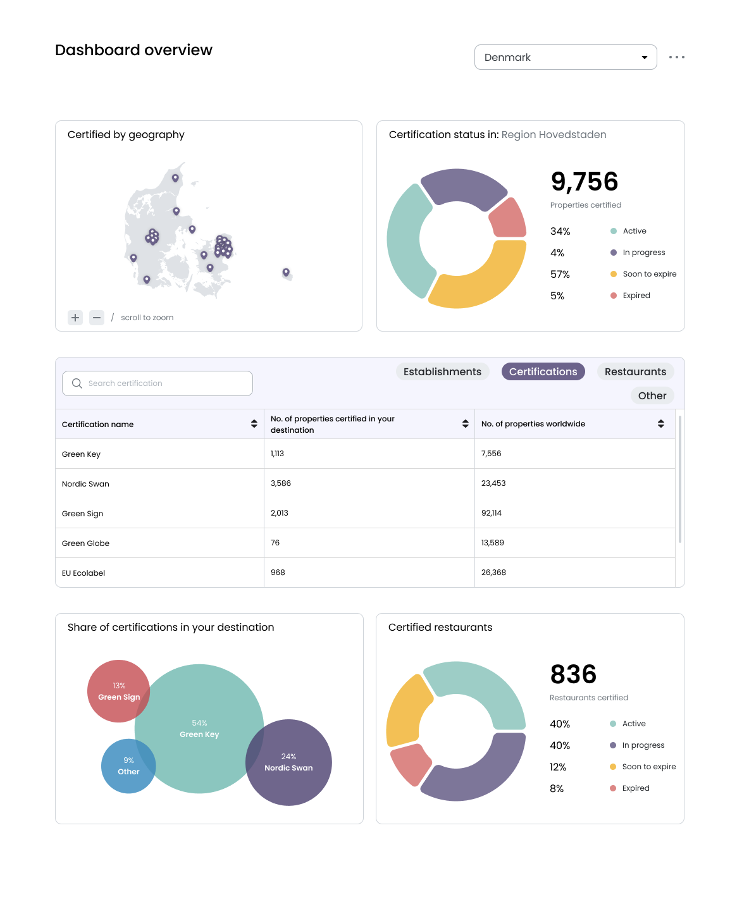Sort by Certification name column arrows
Viewport: 732px width, 920px height.
click(254, 424)
